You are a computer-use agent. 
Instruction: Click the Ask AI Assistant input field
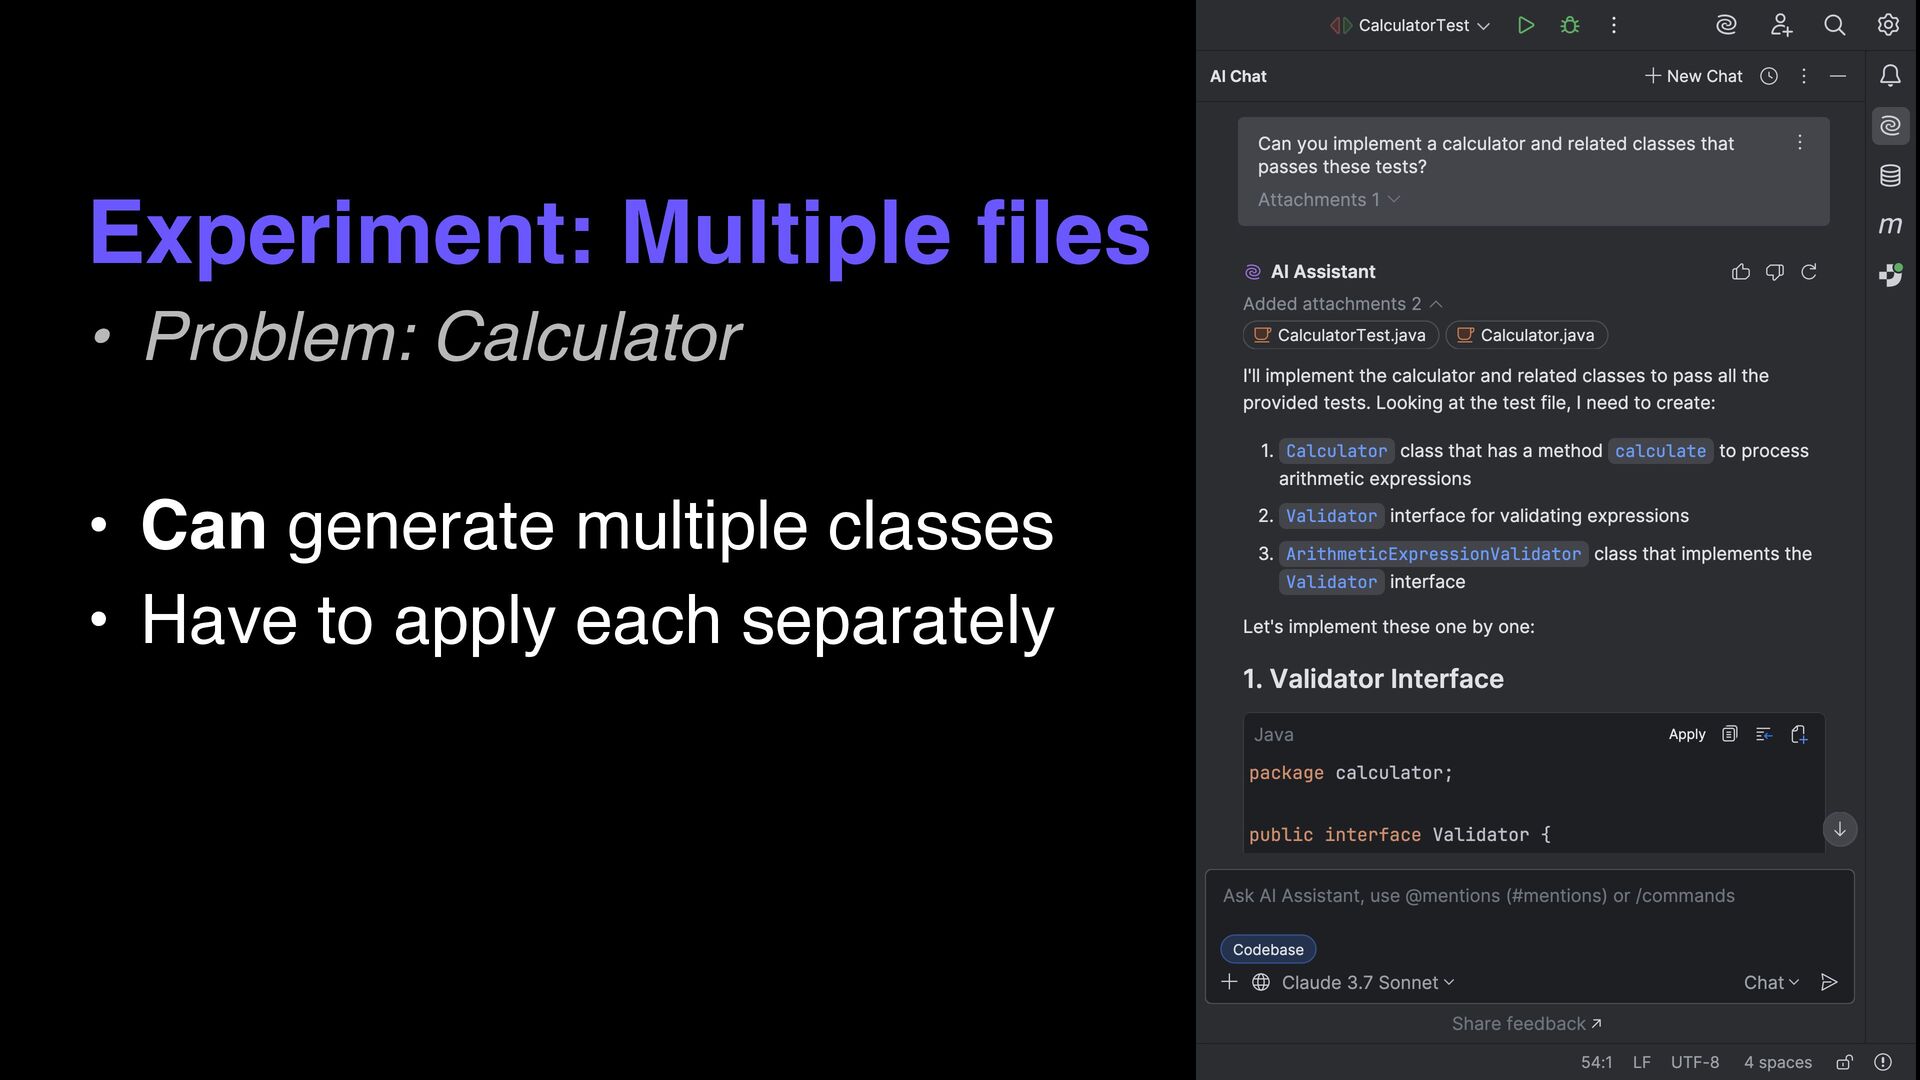[1528, 896]
